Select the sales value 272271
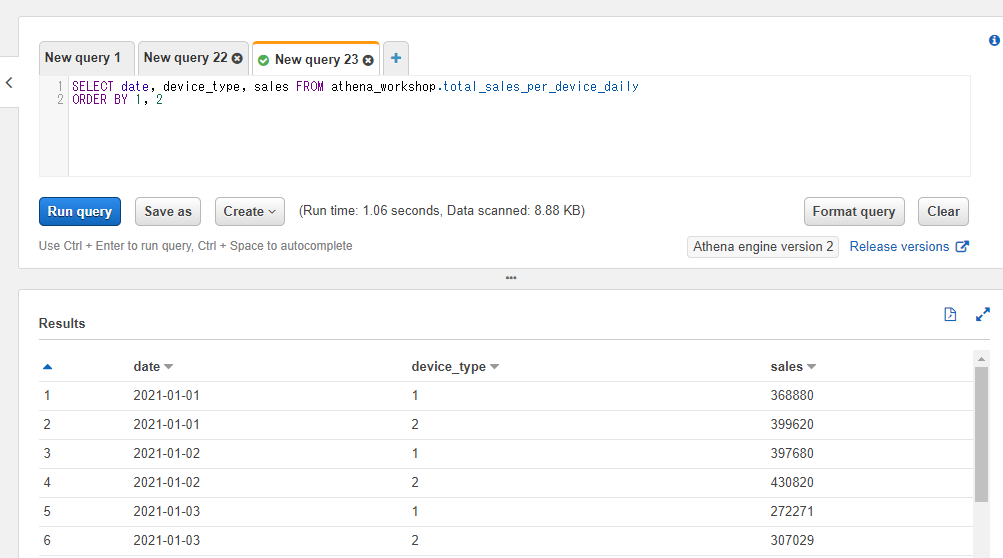Screen dimensions: 1003x558 click(792, 511)
